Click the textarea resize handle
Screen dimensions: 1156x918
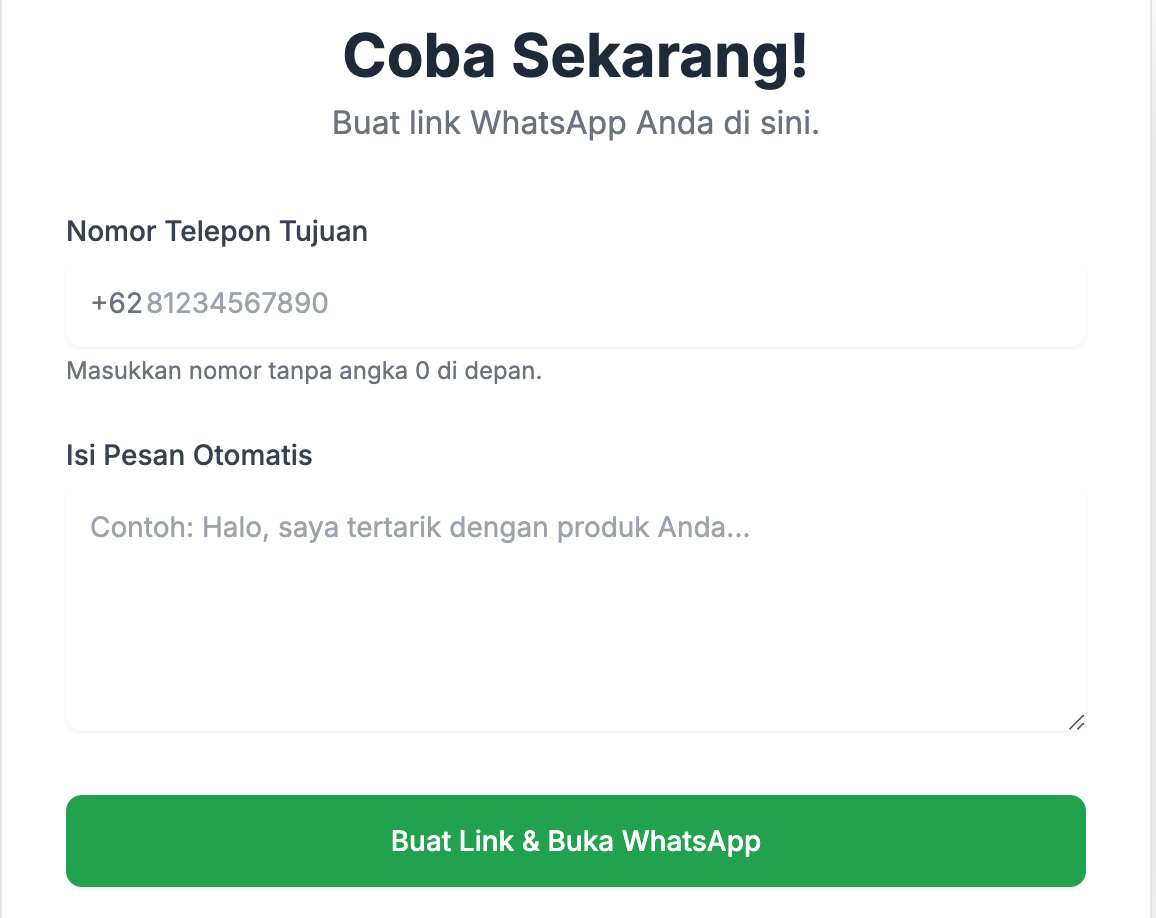point(1078,722)
